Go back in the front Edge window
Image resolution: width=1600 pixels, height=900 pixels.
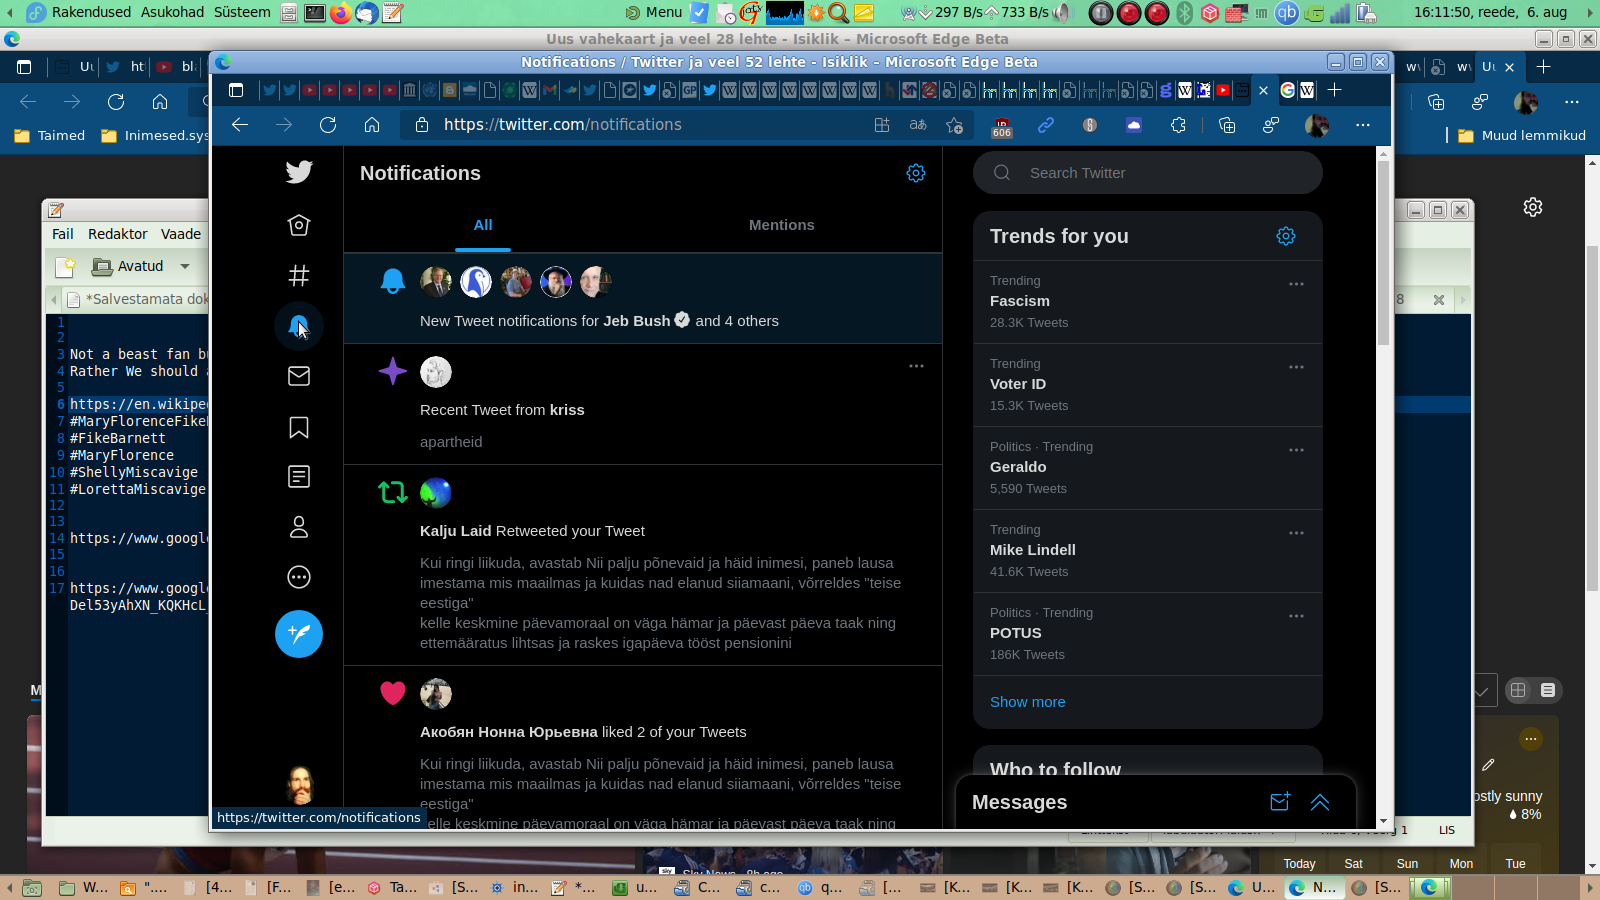(x=240, y=125)
